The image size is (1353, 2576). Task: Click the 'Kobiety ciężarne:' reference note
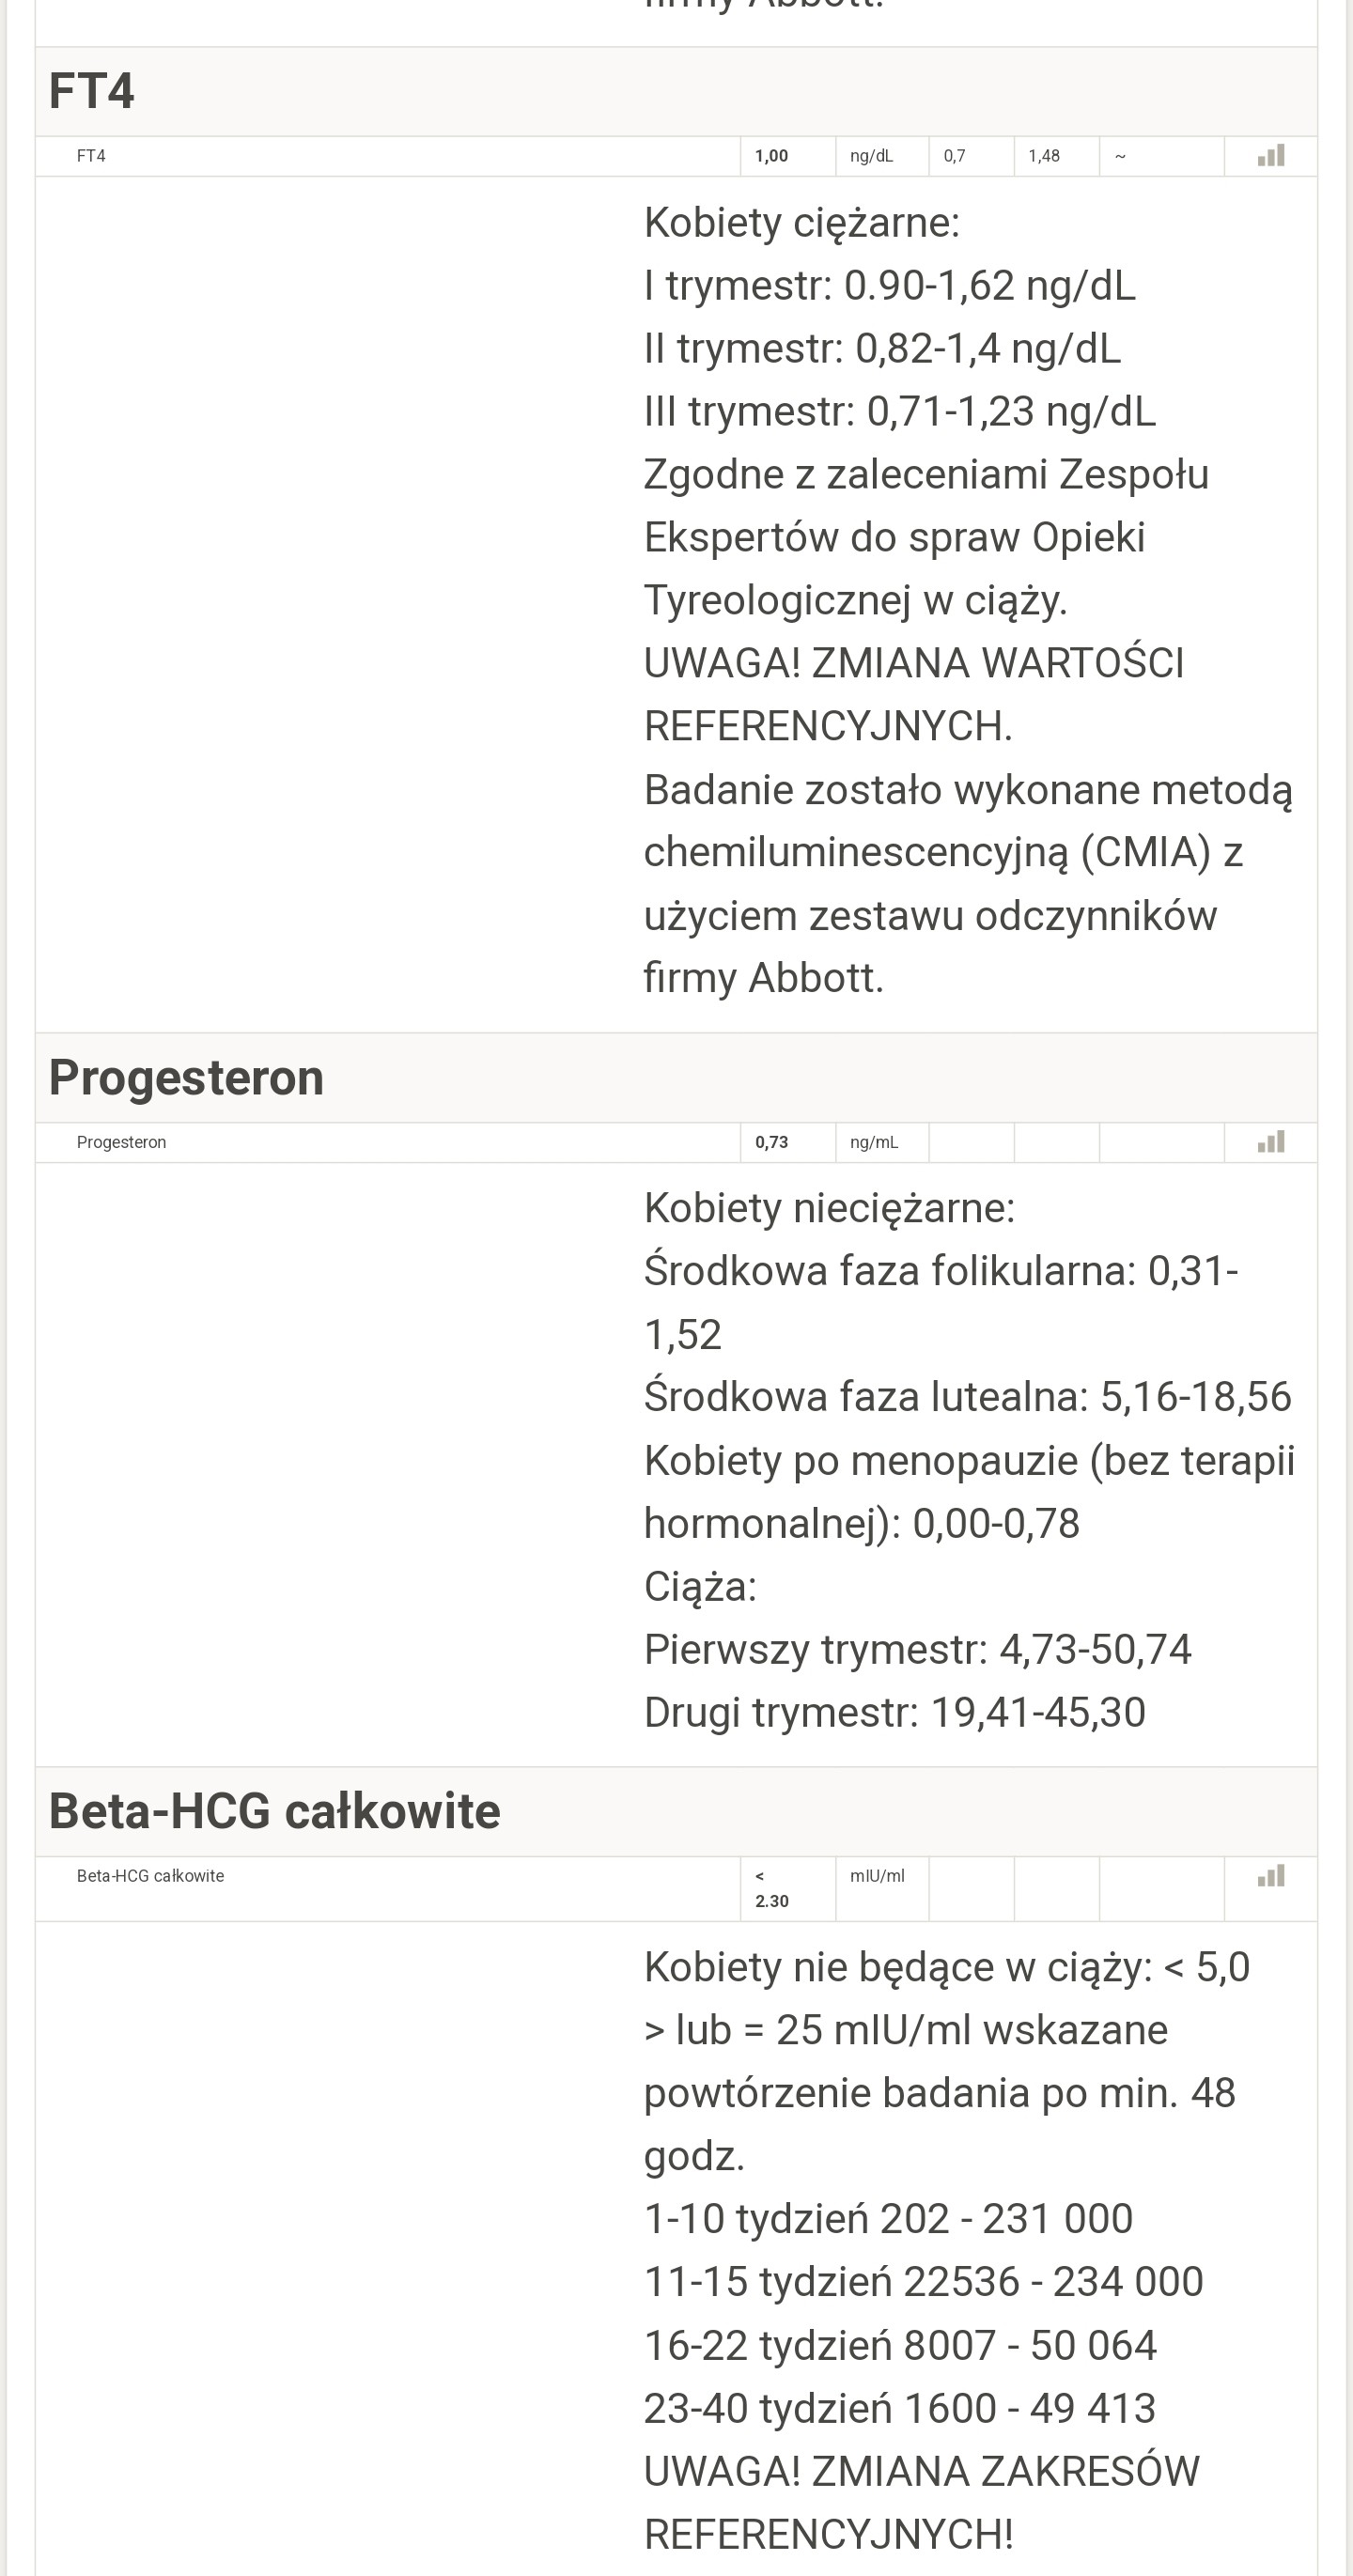(801, 222)
